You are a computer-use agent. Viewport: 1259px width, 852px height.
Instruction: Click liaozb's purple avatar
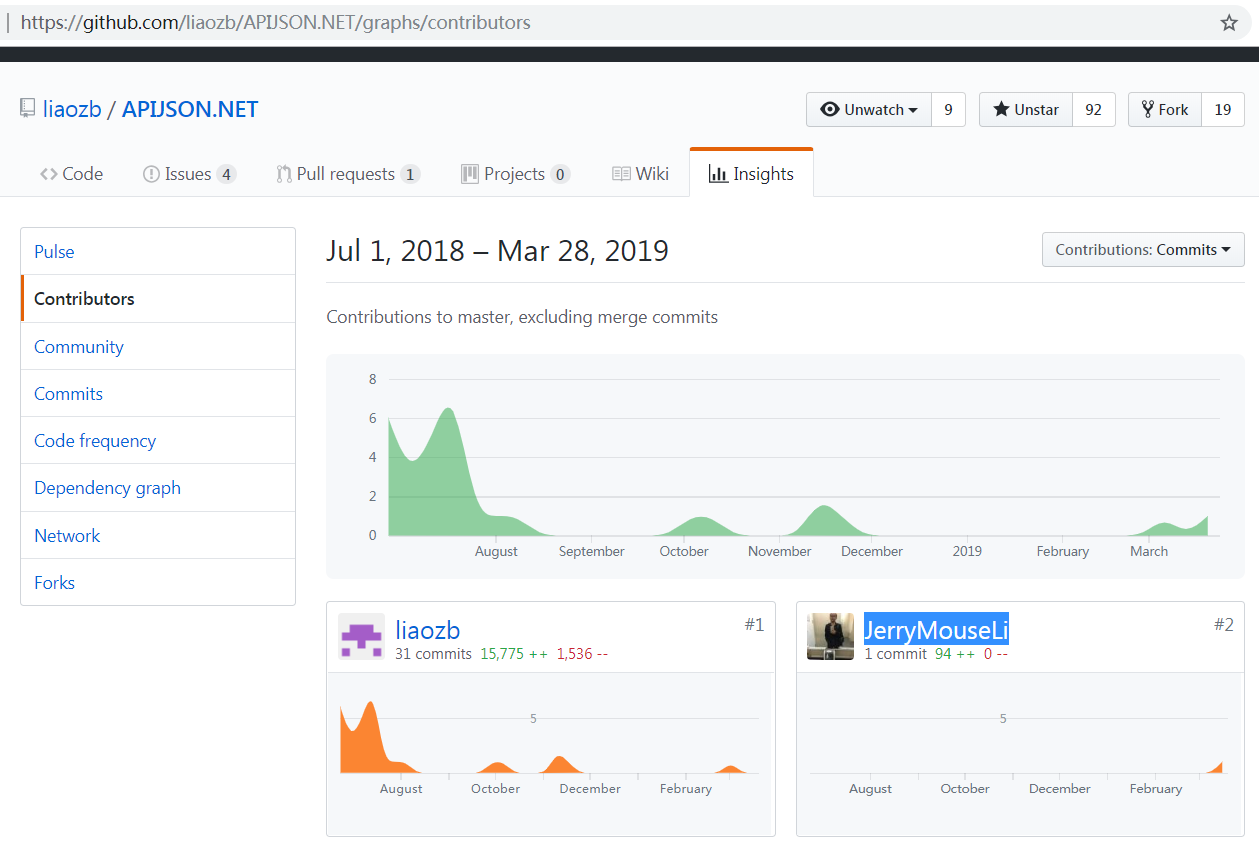coord(361,636)
